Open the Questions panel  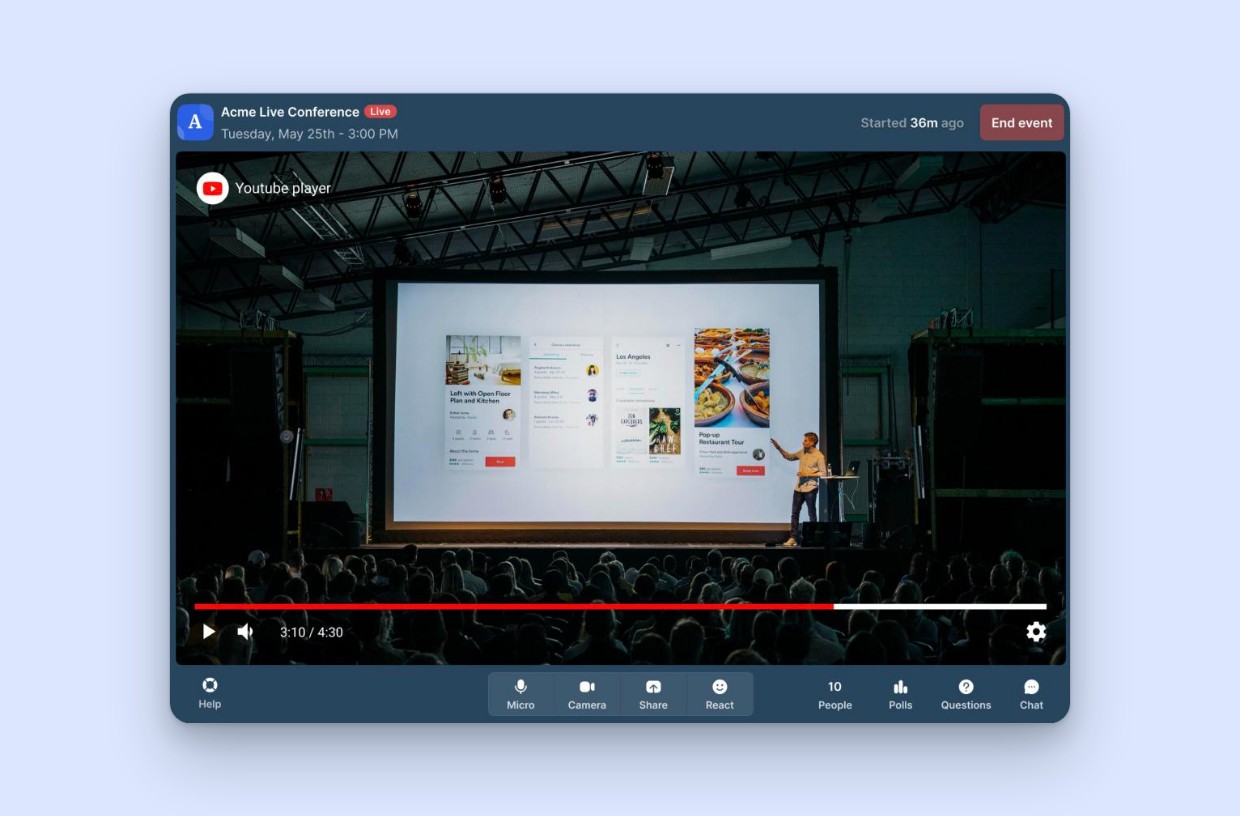click(x=966, y=695)
